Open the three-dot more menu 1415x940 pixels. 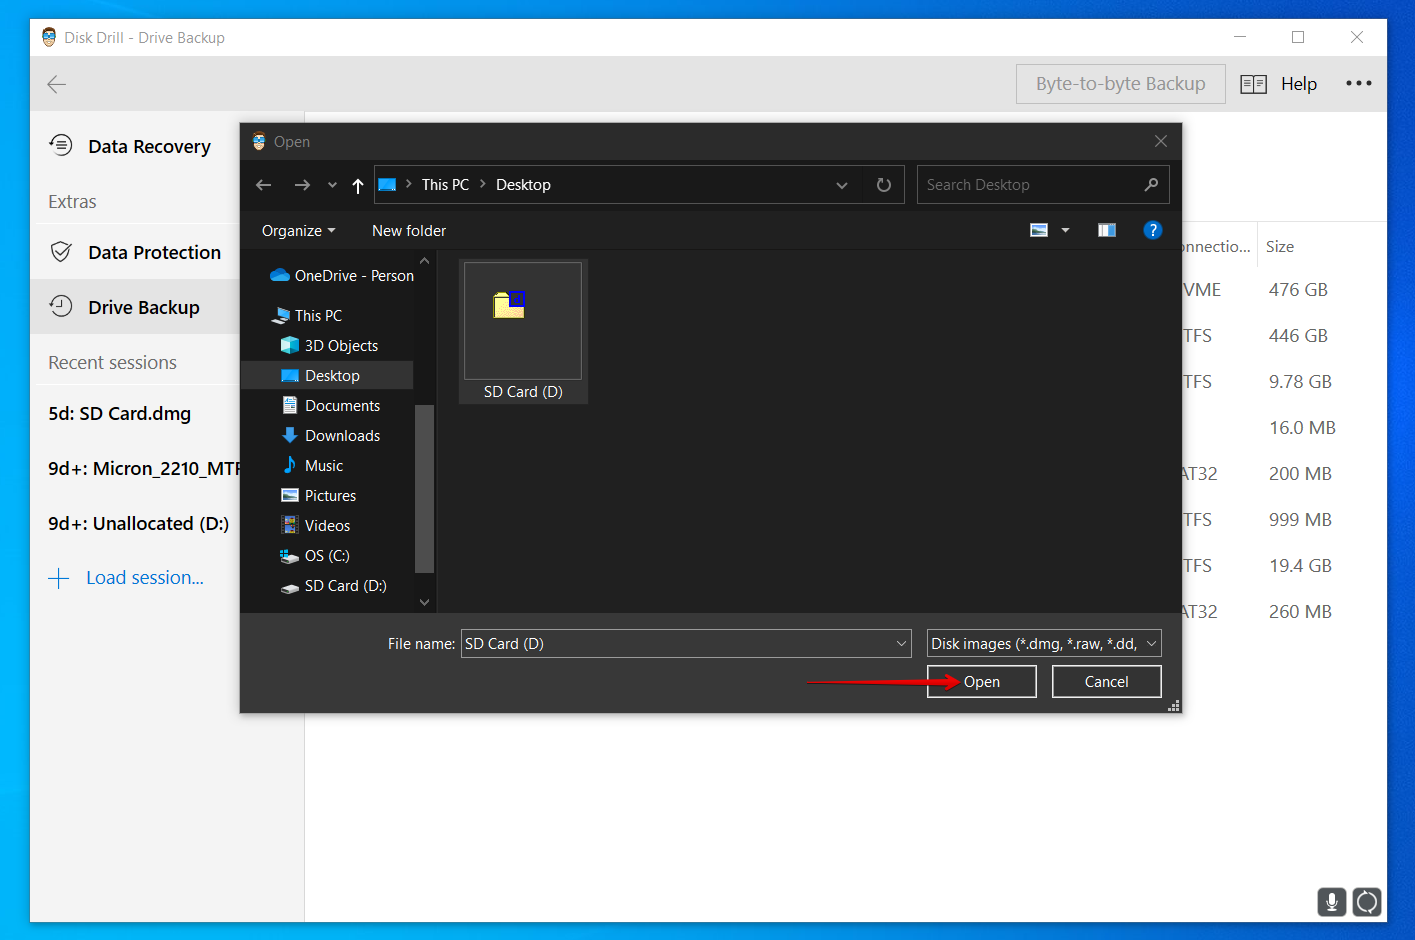coord(1358,84)
